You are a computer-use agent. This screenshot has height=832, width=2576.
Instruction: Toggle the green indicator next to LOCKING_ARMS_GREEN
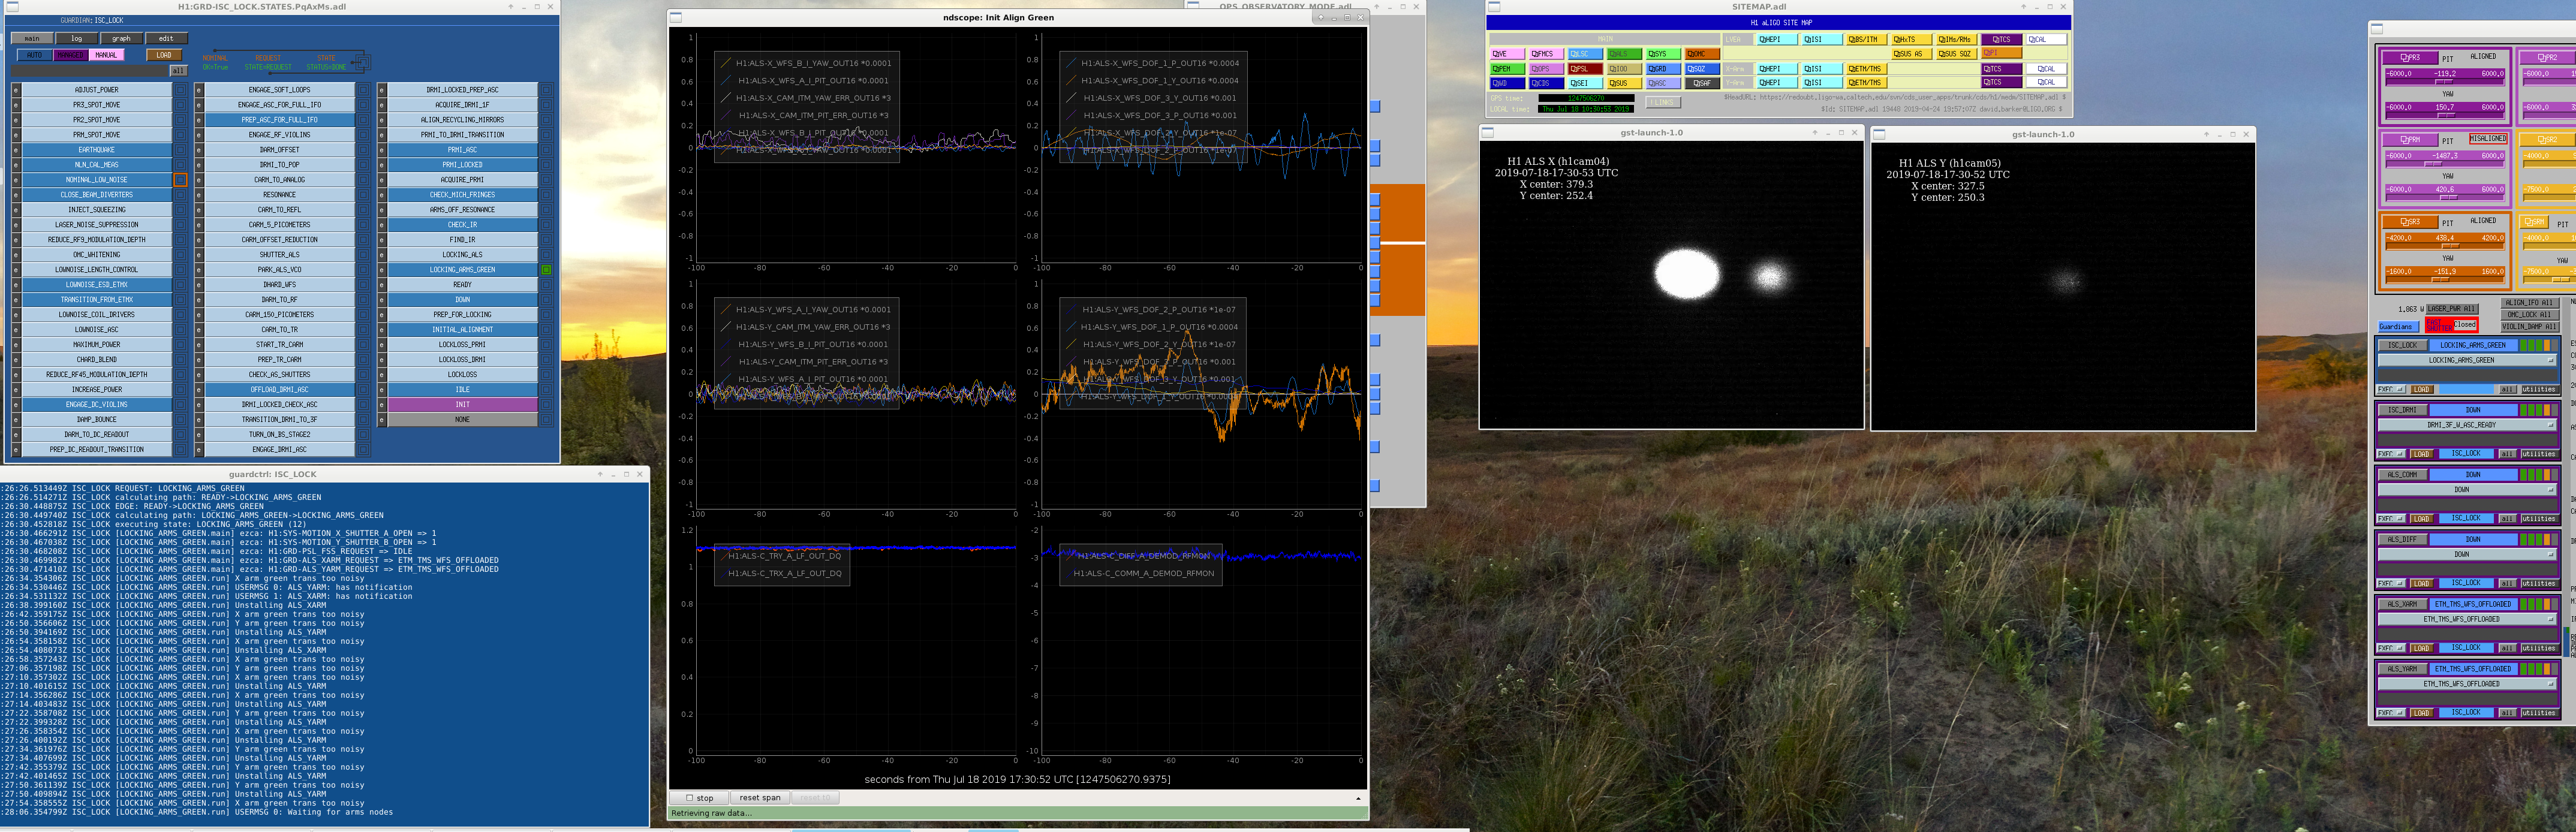coord(547,270)
